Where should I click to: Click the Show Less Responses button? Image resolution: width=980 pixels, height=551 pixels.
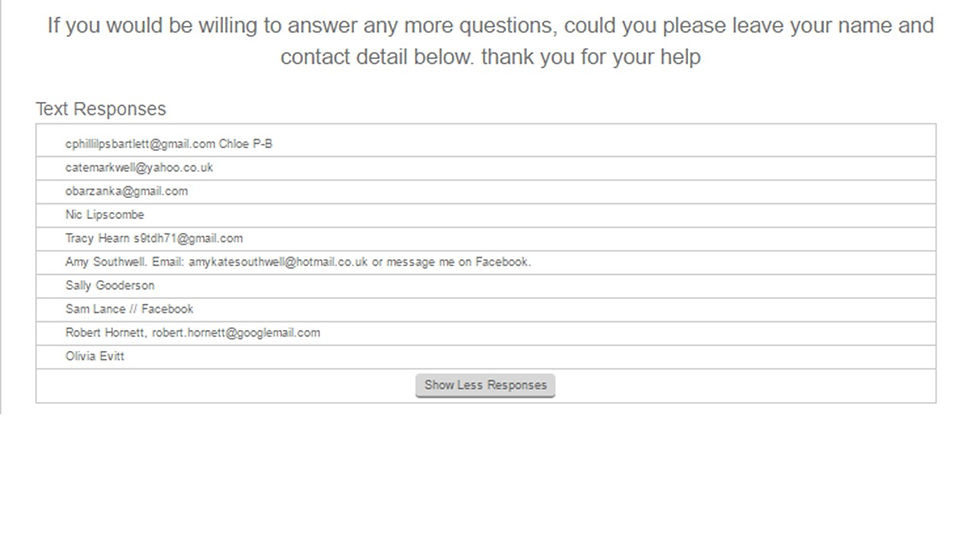pos(485,385)
